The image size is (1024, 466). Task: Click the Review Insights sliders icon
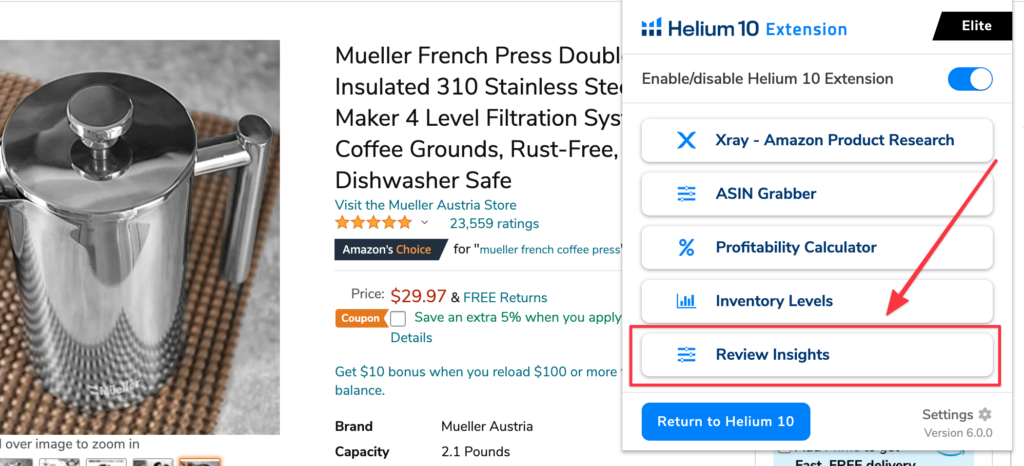tap(686, 355)
